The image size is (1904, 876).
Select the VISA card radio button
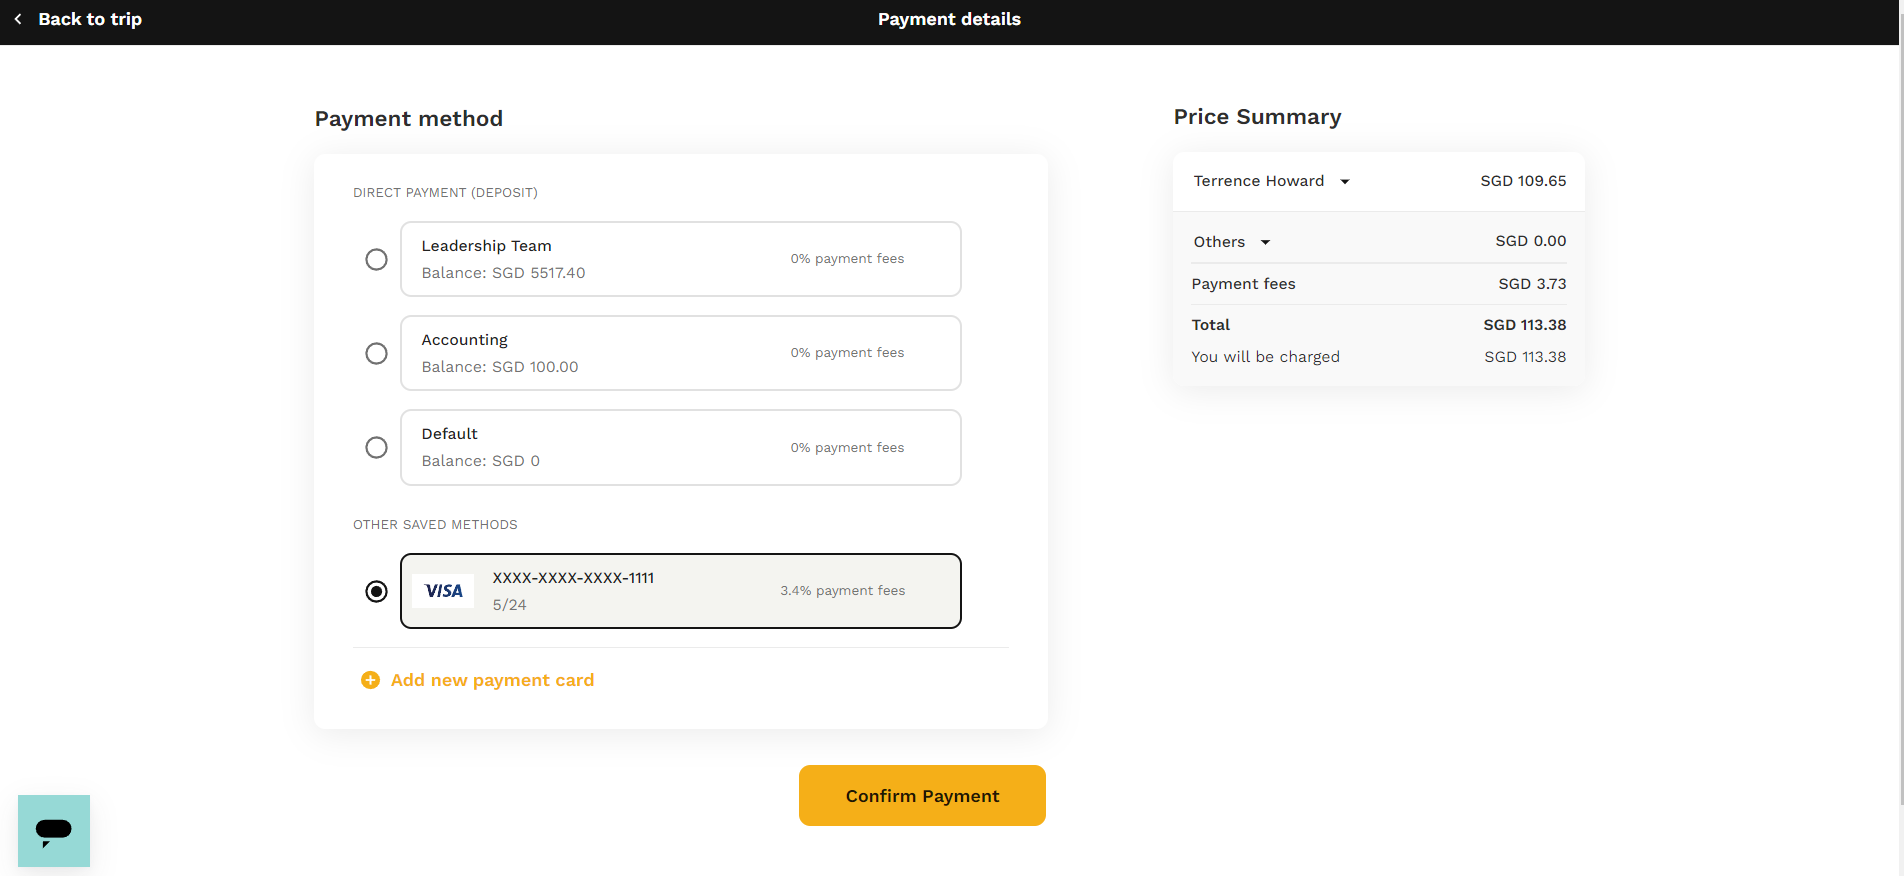[376, 591]
